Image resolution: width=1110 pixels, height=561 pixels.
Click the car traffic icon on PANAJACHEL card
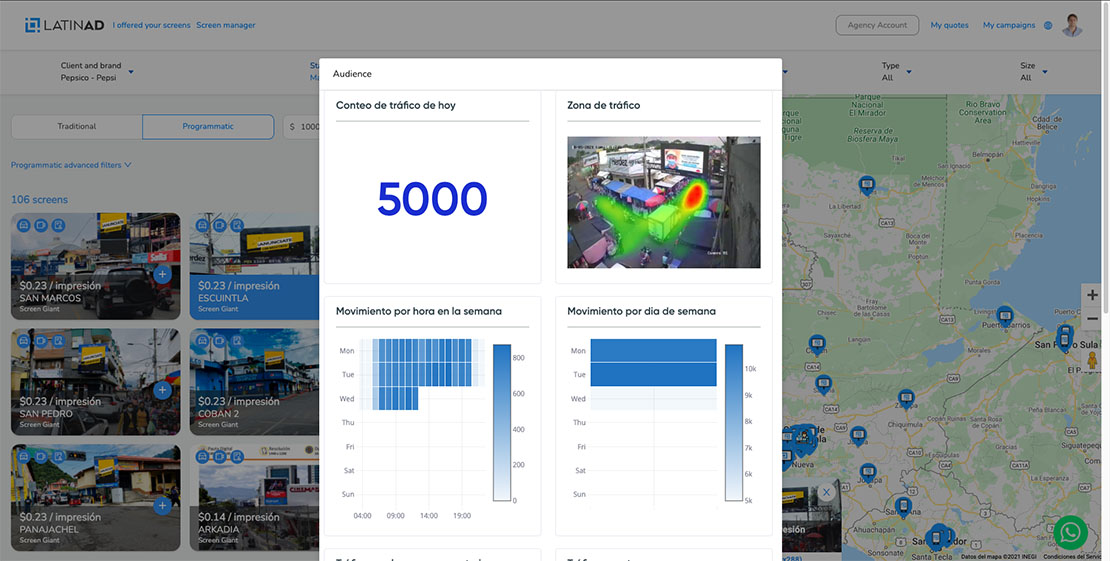(x=24, y=456)
